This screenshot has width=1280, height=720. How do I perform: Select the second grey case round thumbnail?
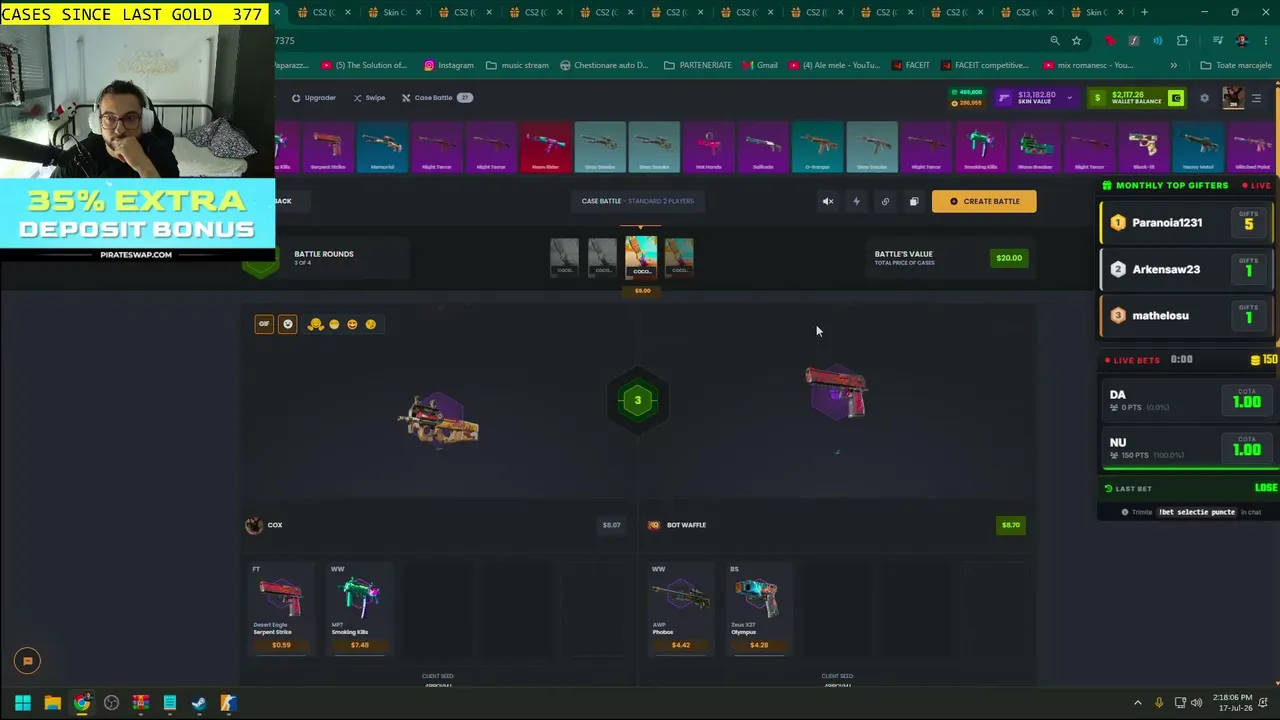(x=602, y=257)
